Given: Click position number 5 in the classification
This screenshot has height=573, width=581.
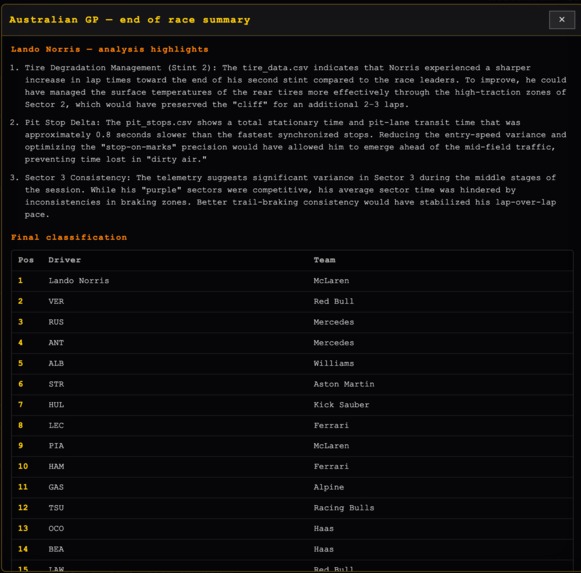Looking at the screenshot, I should [20, 363].
